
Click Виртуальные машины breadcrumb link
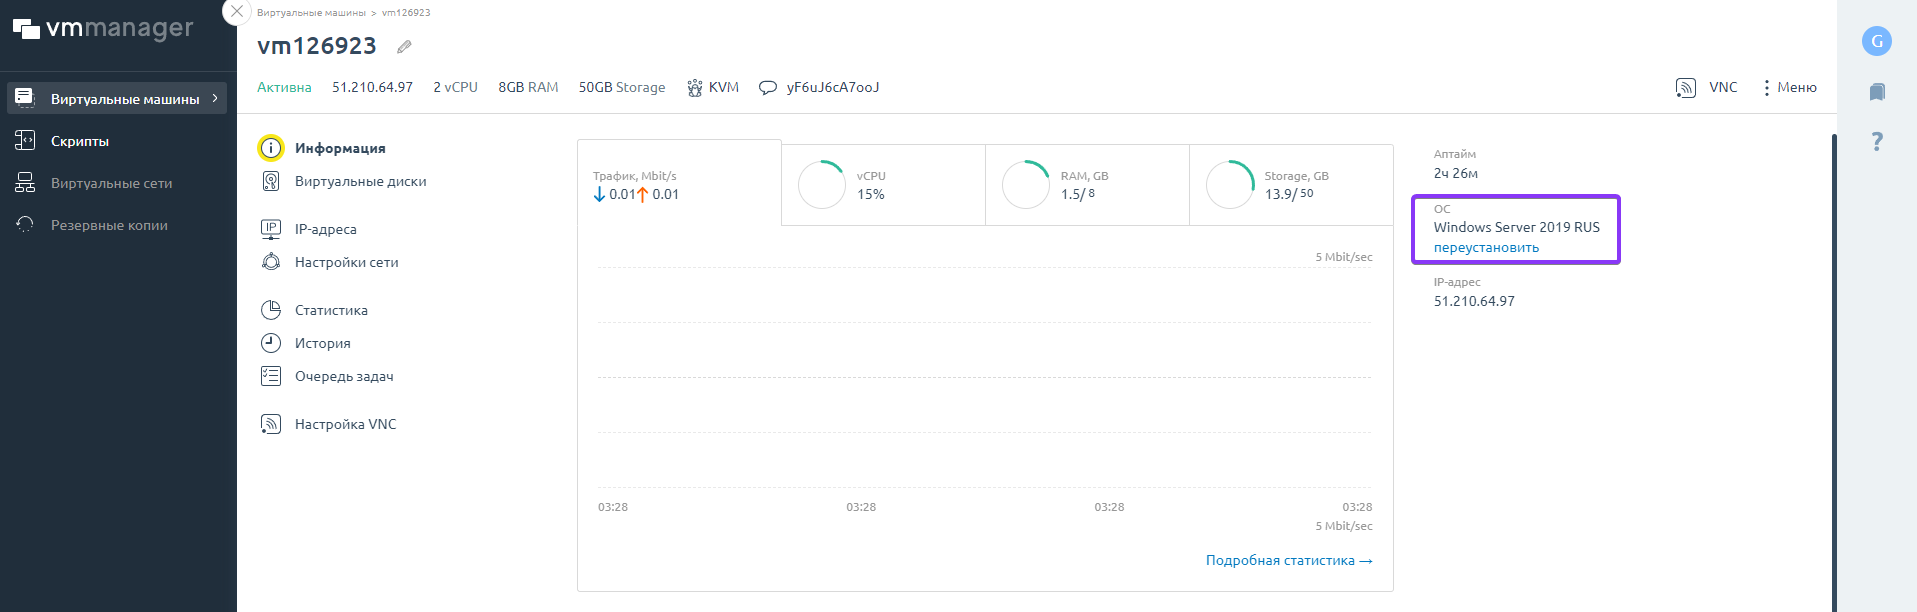[311, 13]
